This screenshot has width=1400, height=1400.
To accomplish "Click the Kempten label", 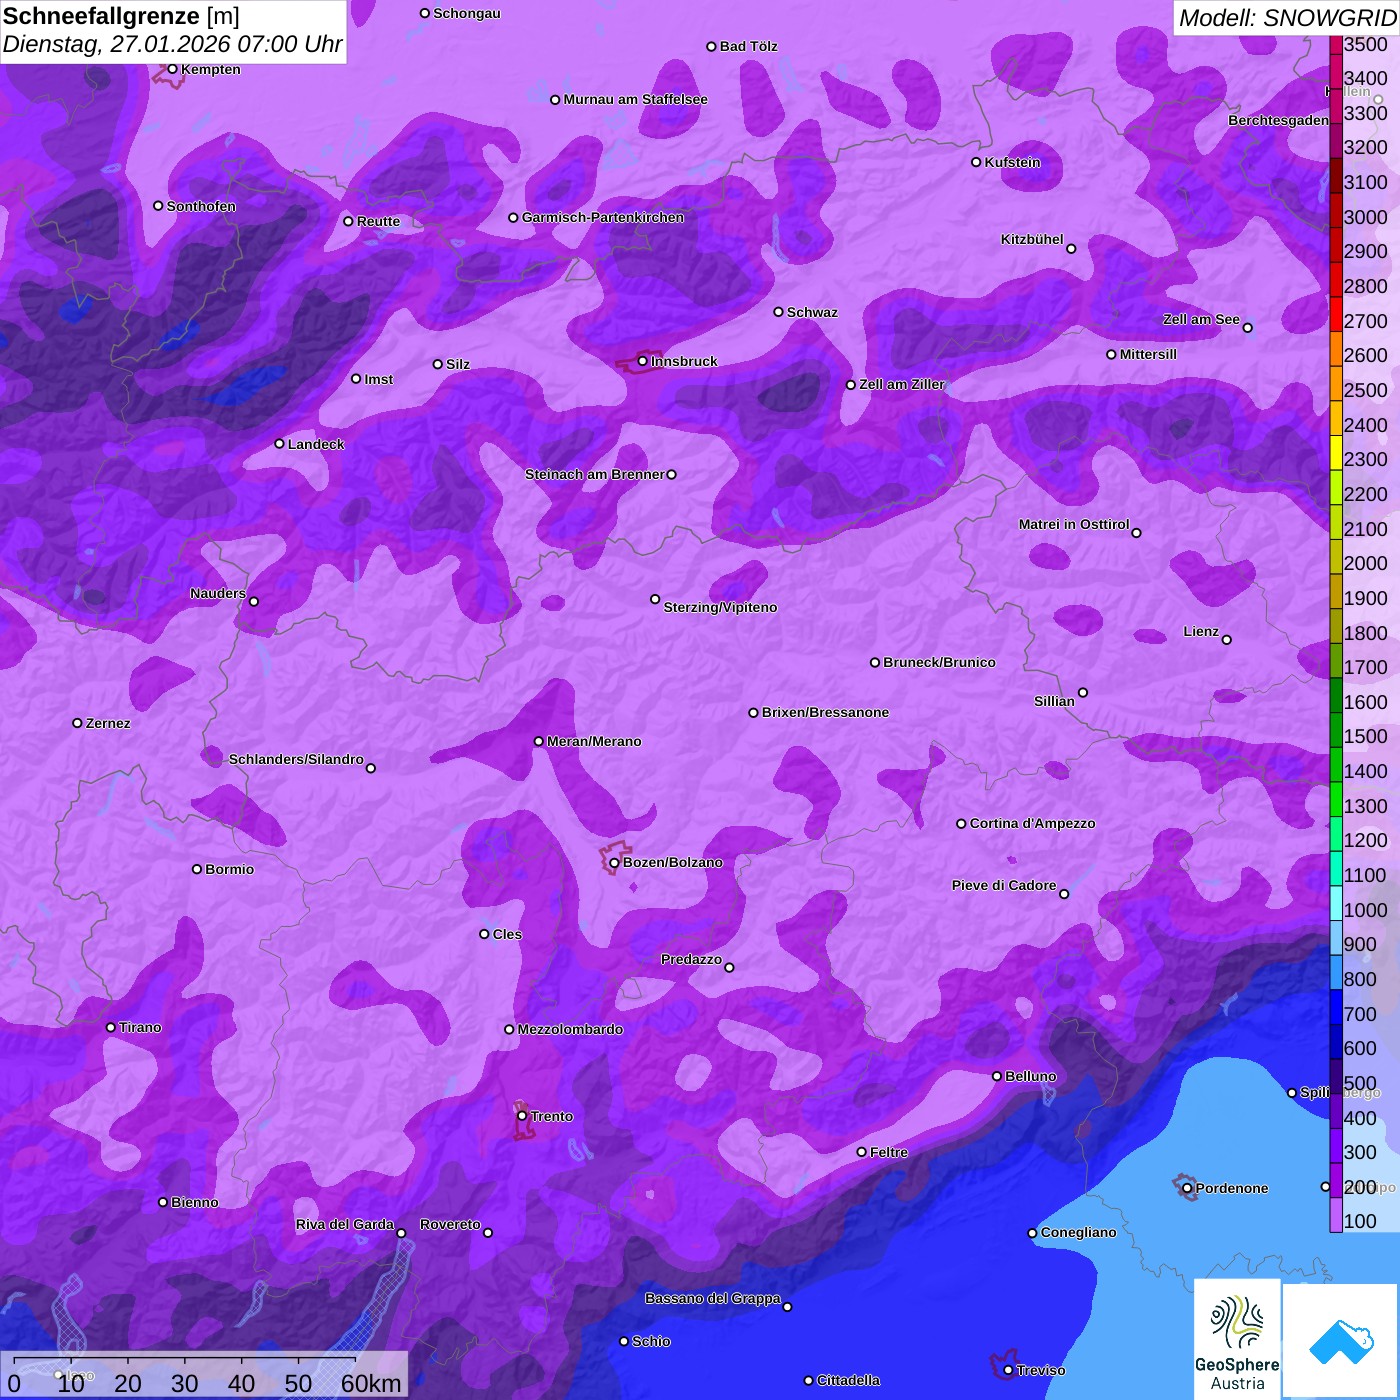I will (x=210, y=69).
